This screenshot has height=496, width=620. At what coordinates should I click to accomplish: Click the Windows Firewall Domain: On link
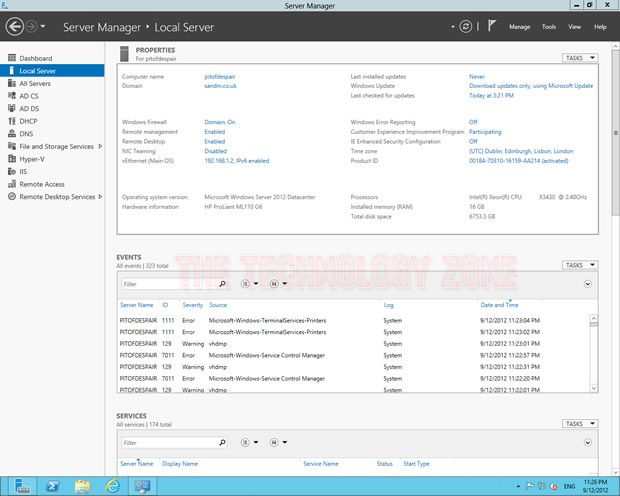pos(220,122)
